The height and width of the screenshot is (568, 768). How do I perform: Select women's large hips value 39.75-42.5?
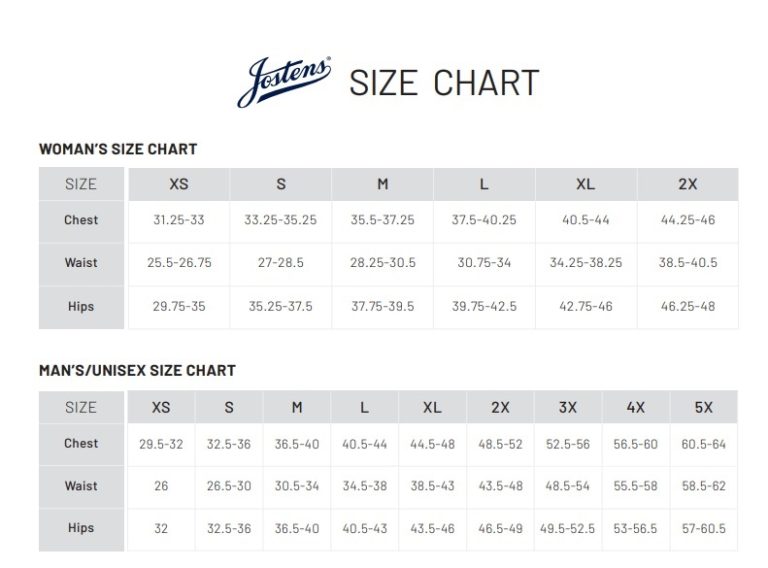coord(484,307)
